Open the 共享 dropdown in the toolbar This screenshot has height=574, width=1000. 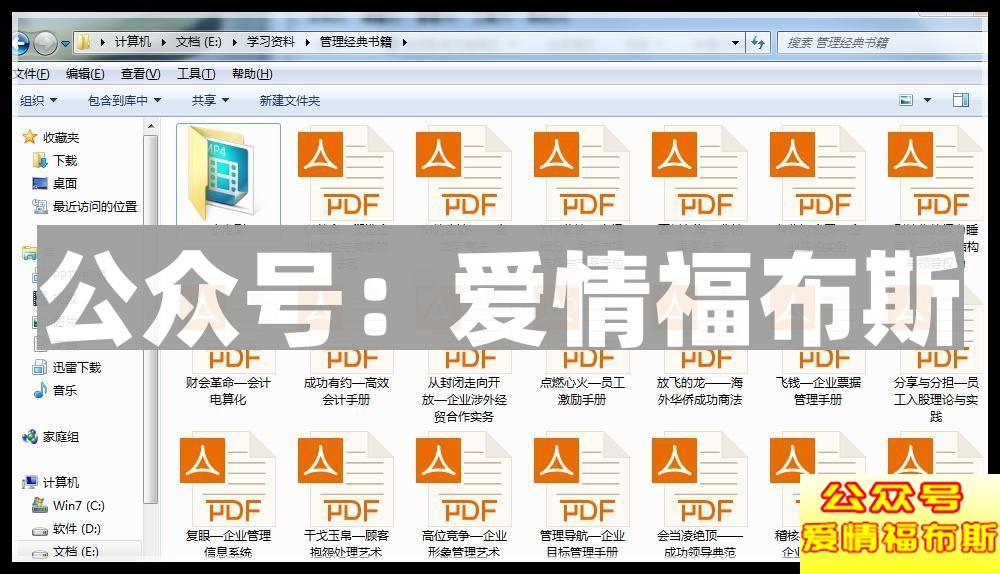pyautogui.click(x=210, y=100)
